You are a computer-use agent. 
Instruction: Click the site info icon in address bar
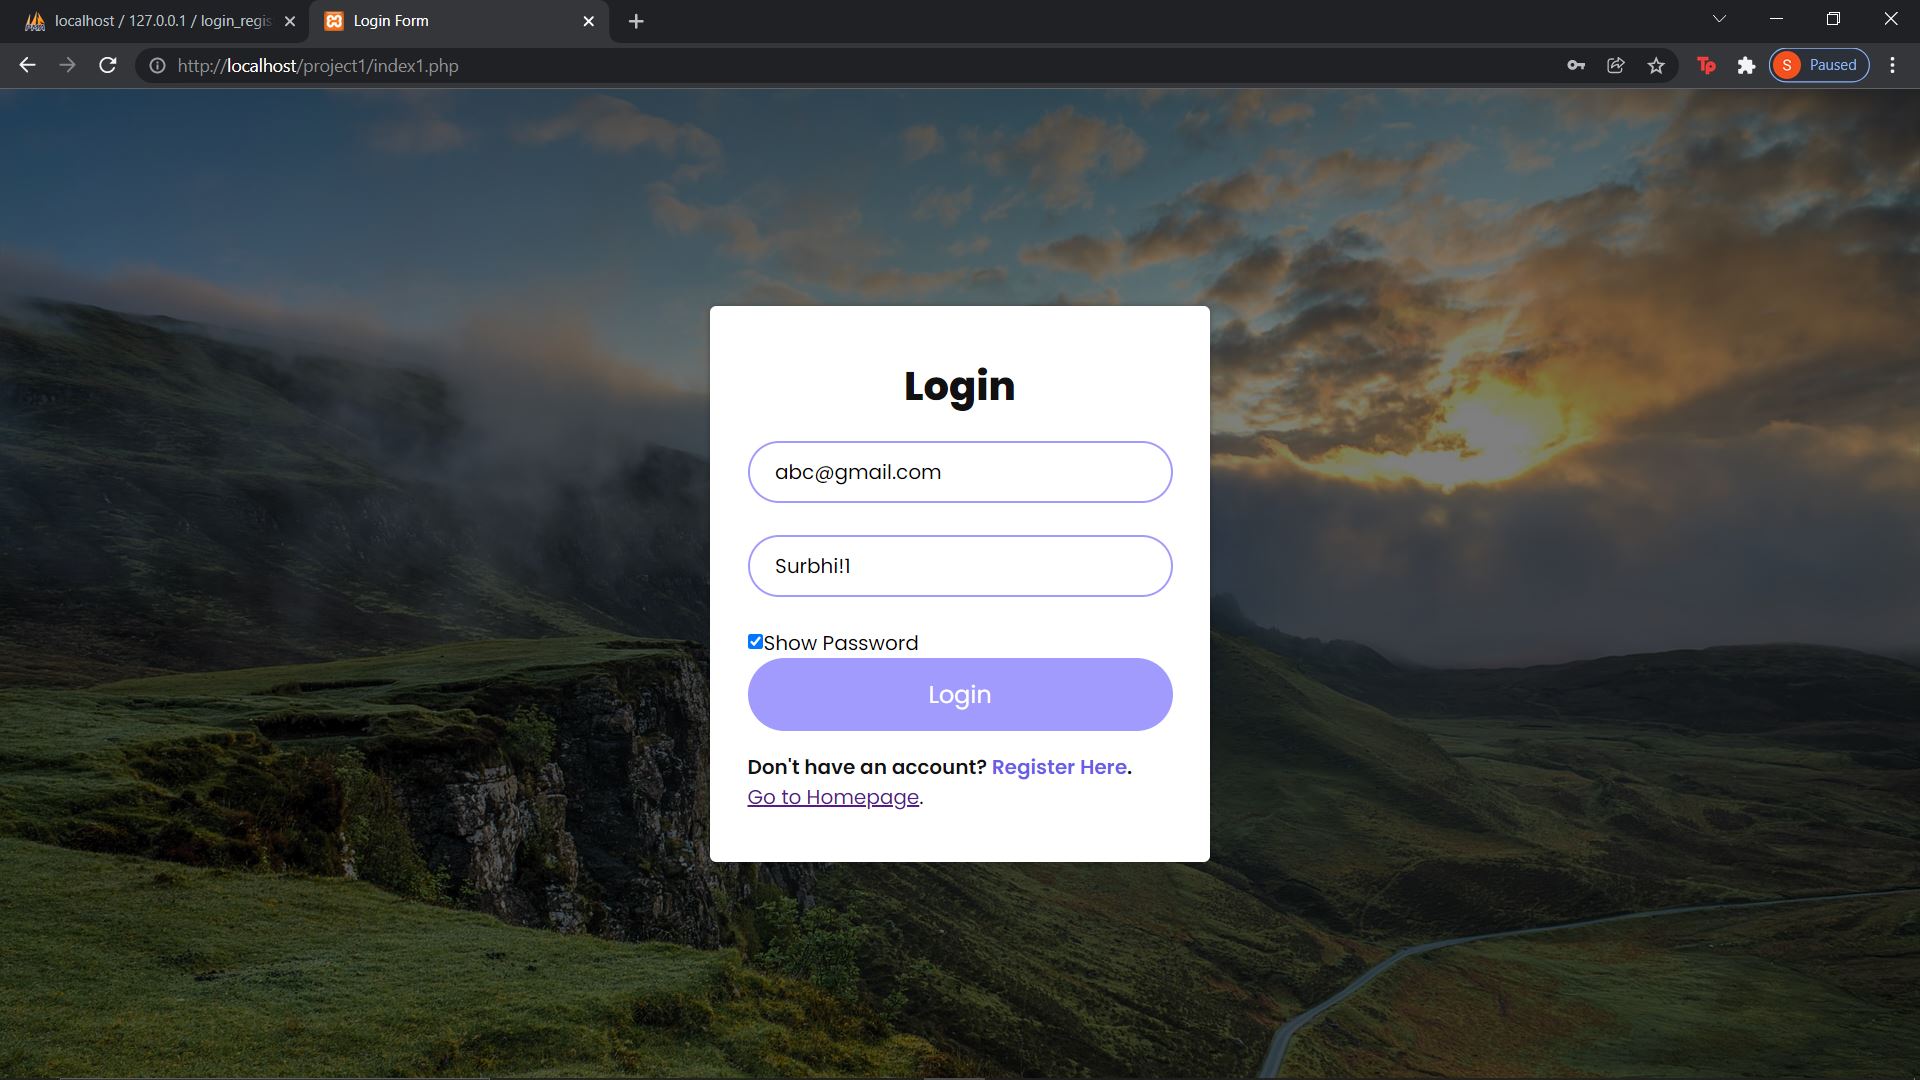pos(157,65)
